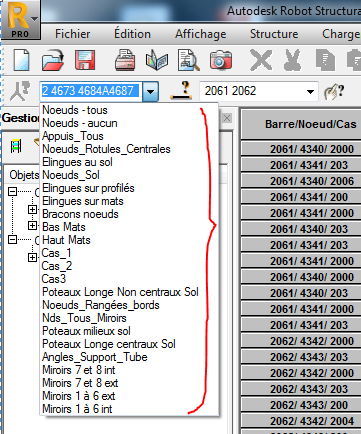Click the Objets tab label
Screen dimensions: 361x434
(x=23, y=175)
